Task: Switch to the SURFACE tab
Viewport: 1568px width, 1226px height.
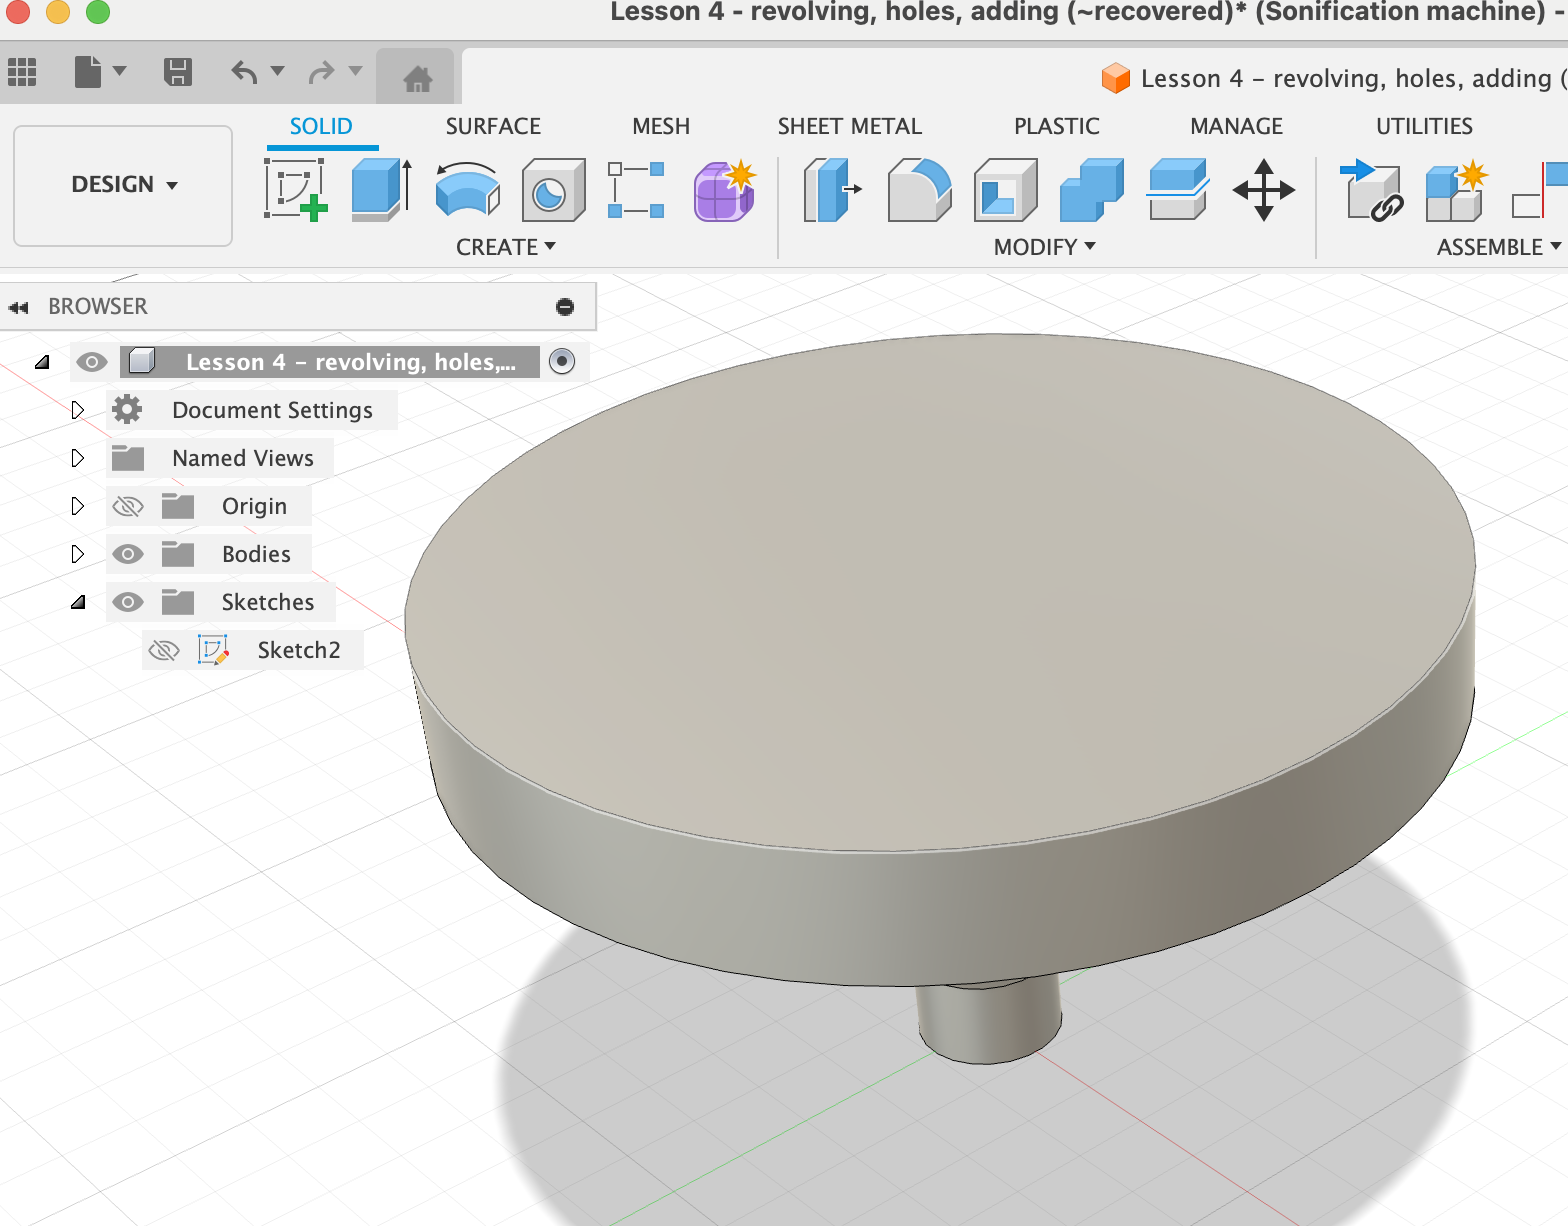Action: click(493, 127)
